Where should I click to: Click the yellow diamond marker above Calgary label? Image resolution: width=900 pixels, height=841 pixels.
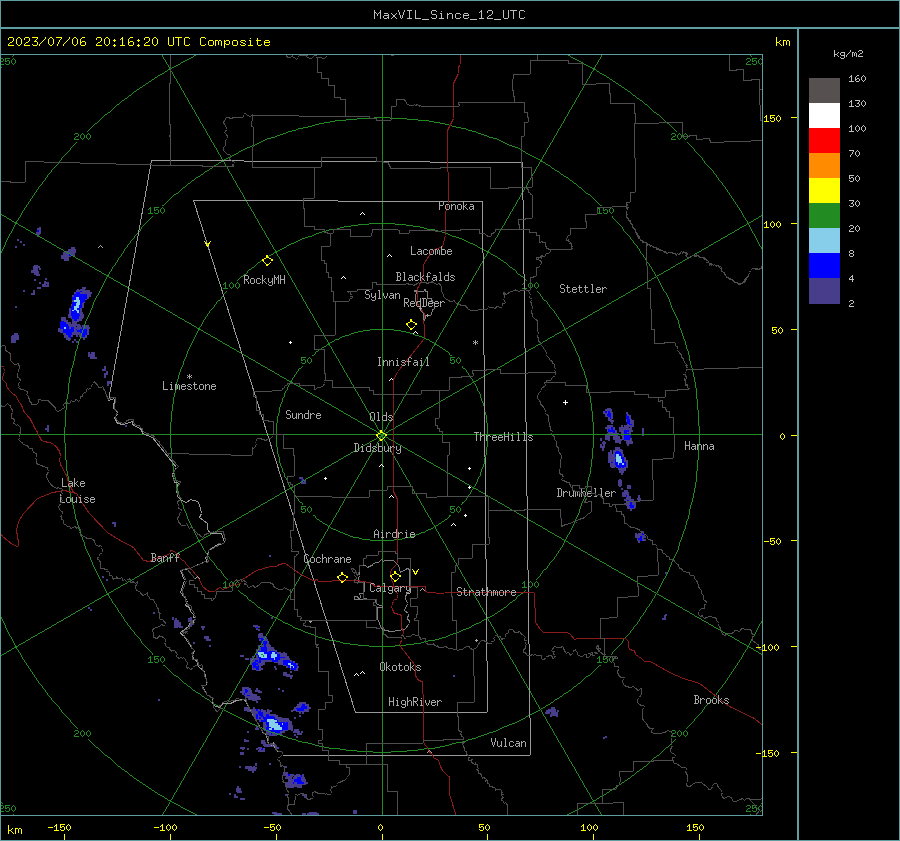(x=395, y=576)
